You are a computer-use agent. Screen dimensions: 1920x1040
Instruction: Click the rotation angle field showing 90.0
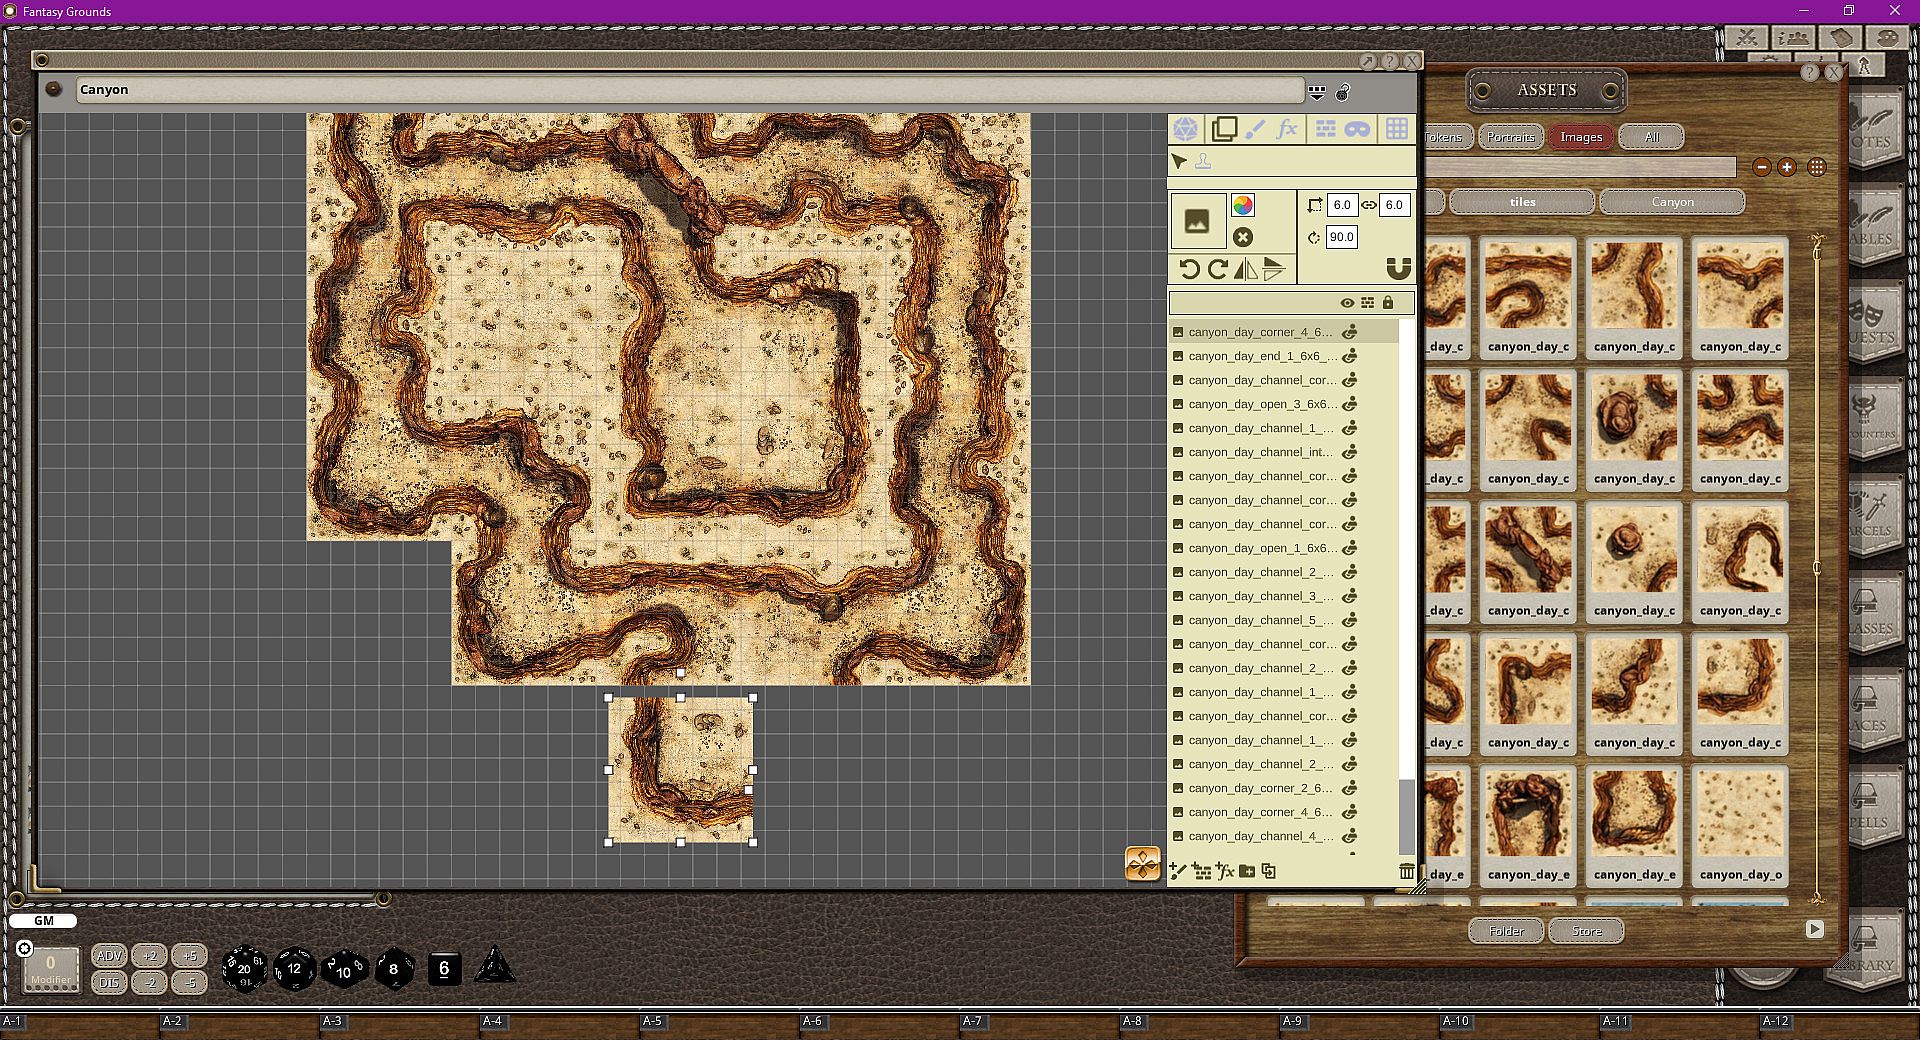1342,237
